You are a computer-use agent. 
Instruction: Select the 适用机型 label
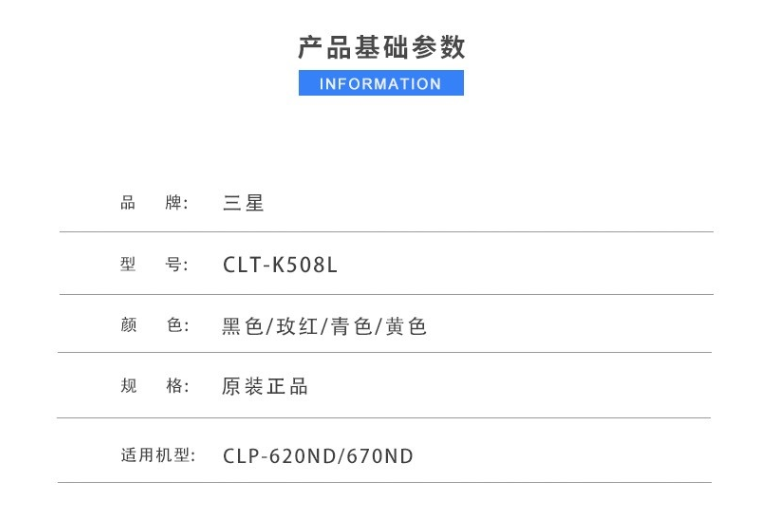coord(158,455)
